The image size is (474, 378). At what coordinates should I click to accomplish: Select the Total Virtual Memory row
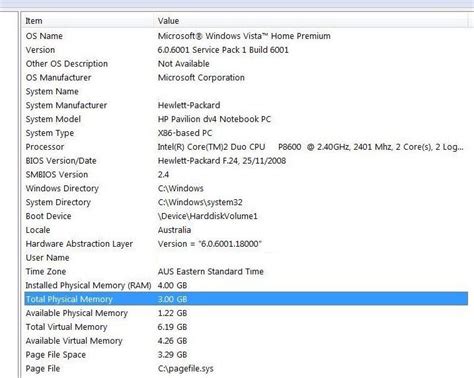(246, 327)
